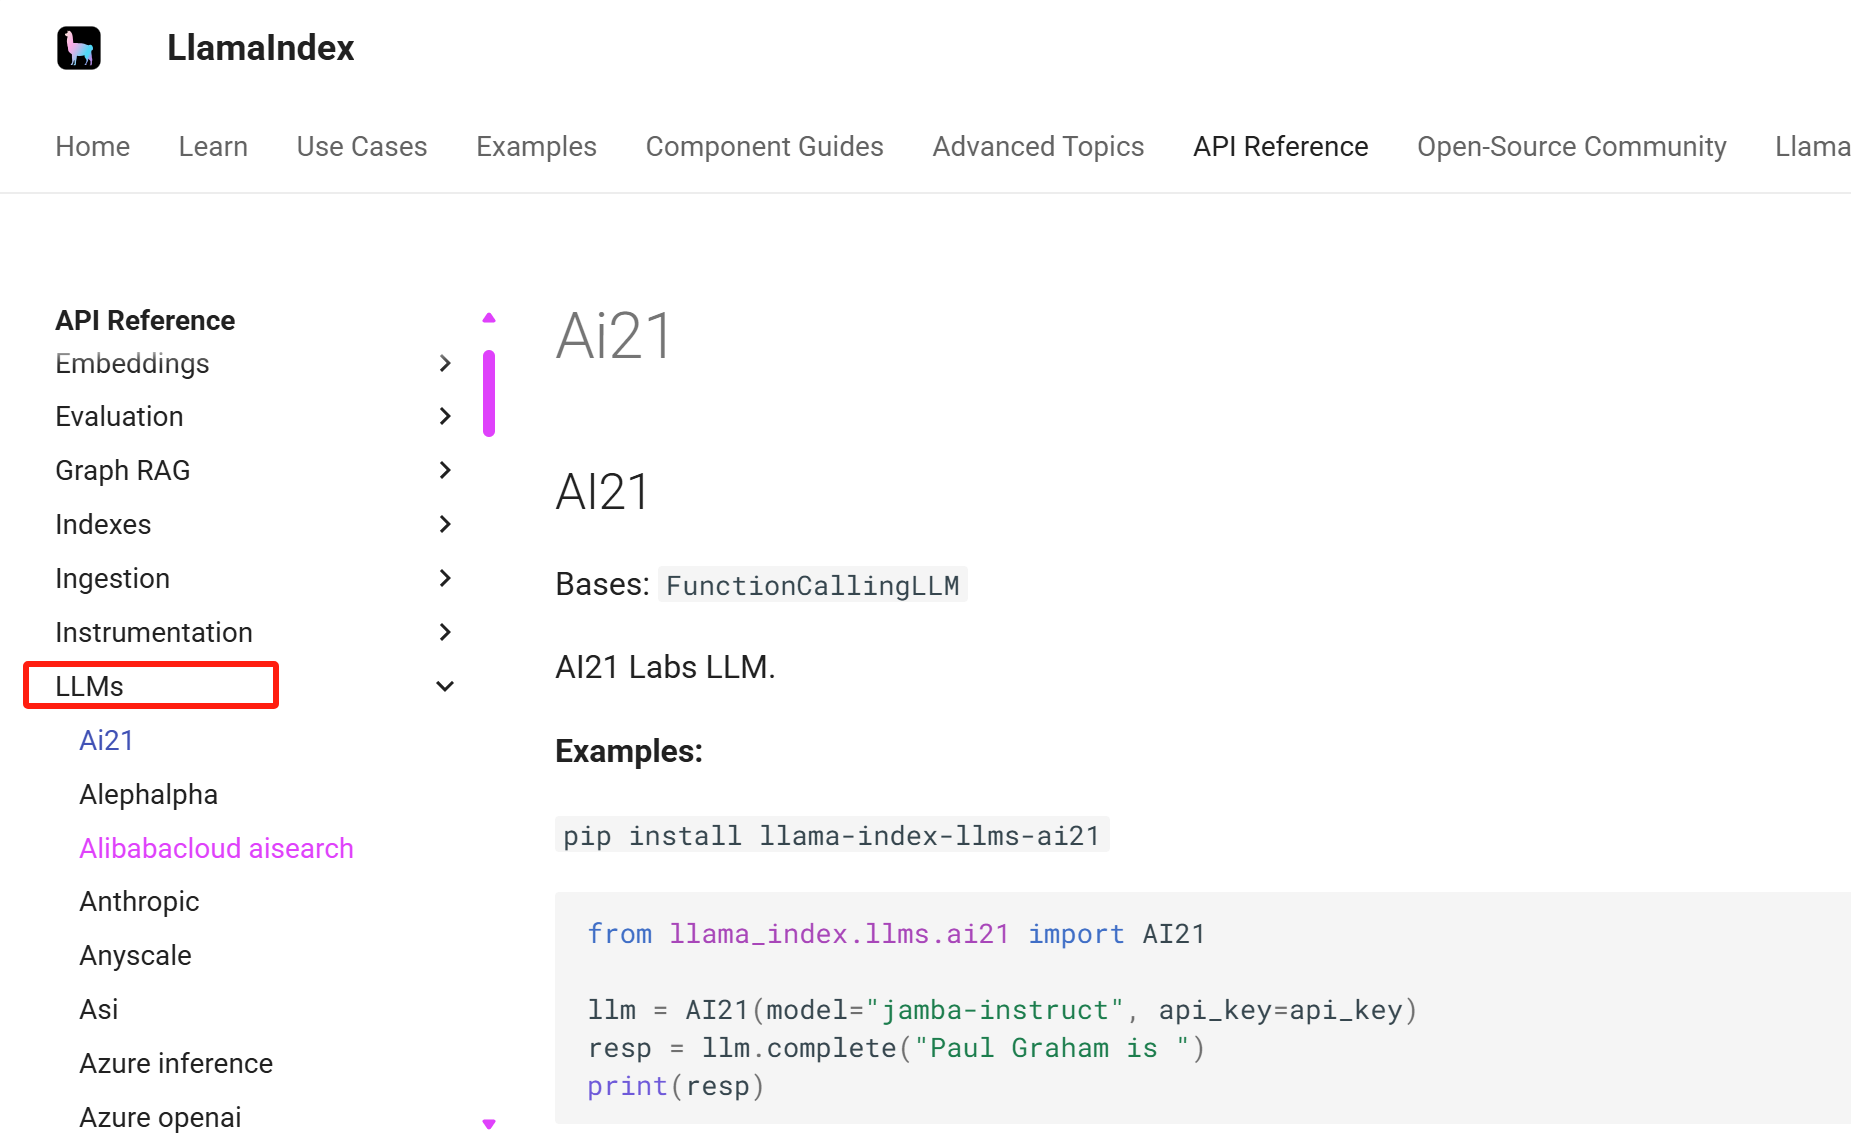Expand the Indexes section chevron

click(x=445, y=524)
